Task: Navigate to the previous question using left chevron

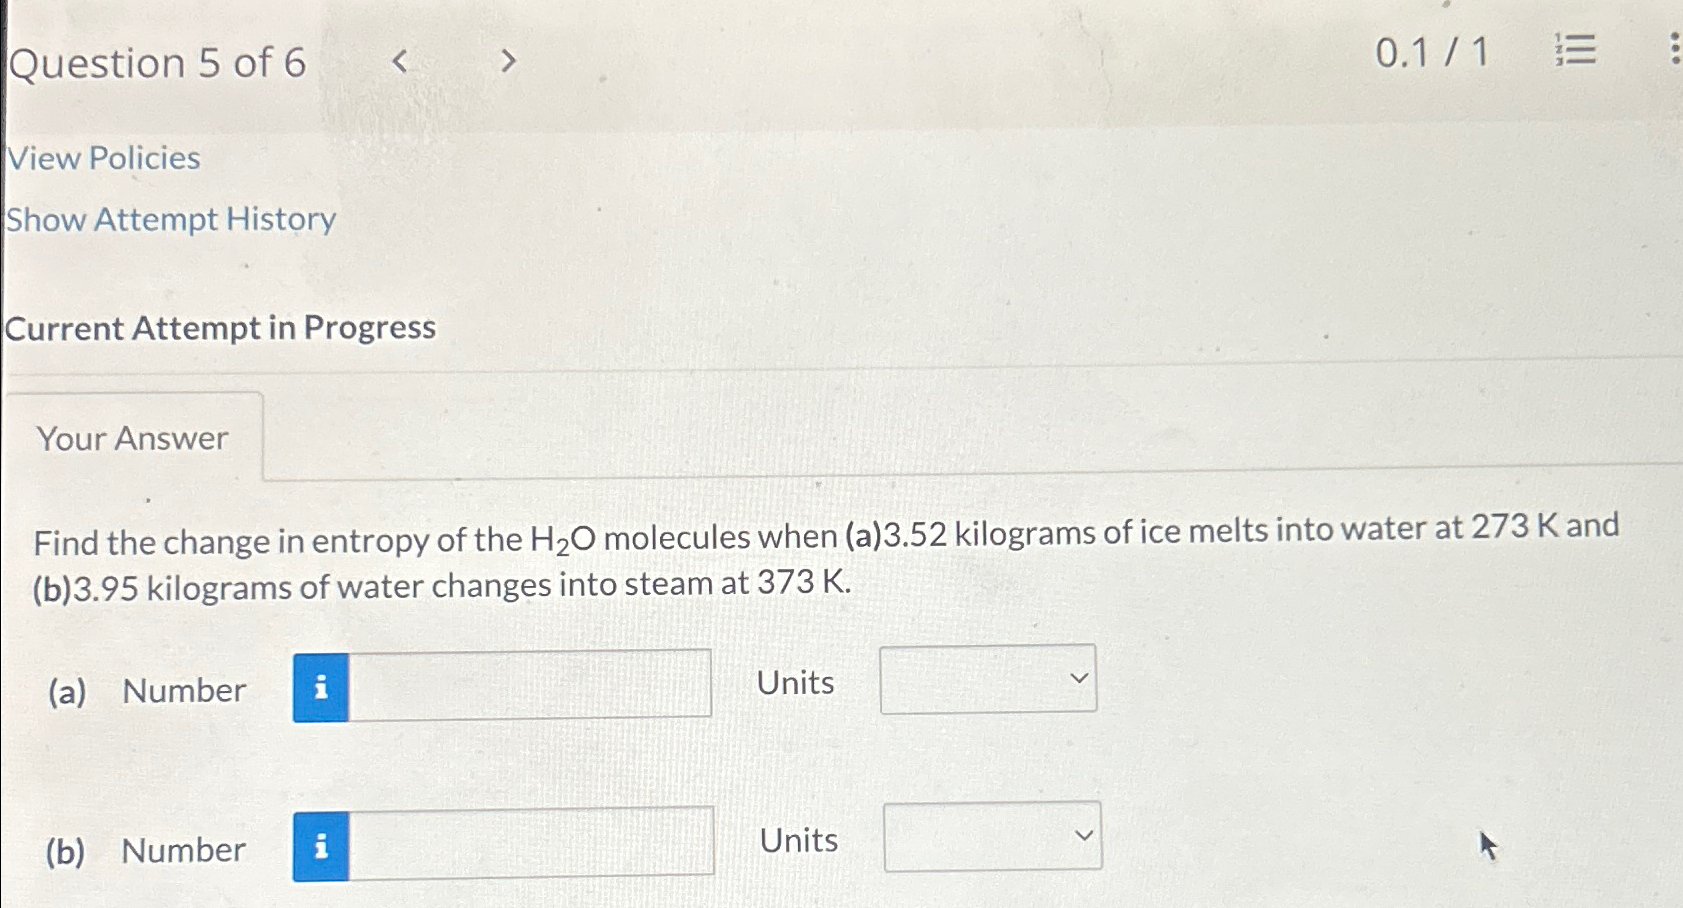Action: 400,61
